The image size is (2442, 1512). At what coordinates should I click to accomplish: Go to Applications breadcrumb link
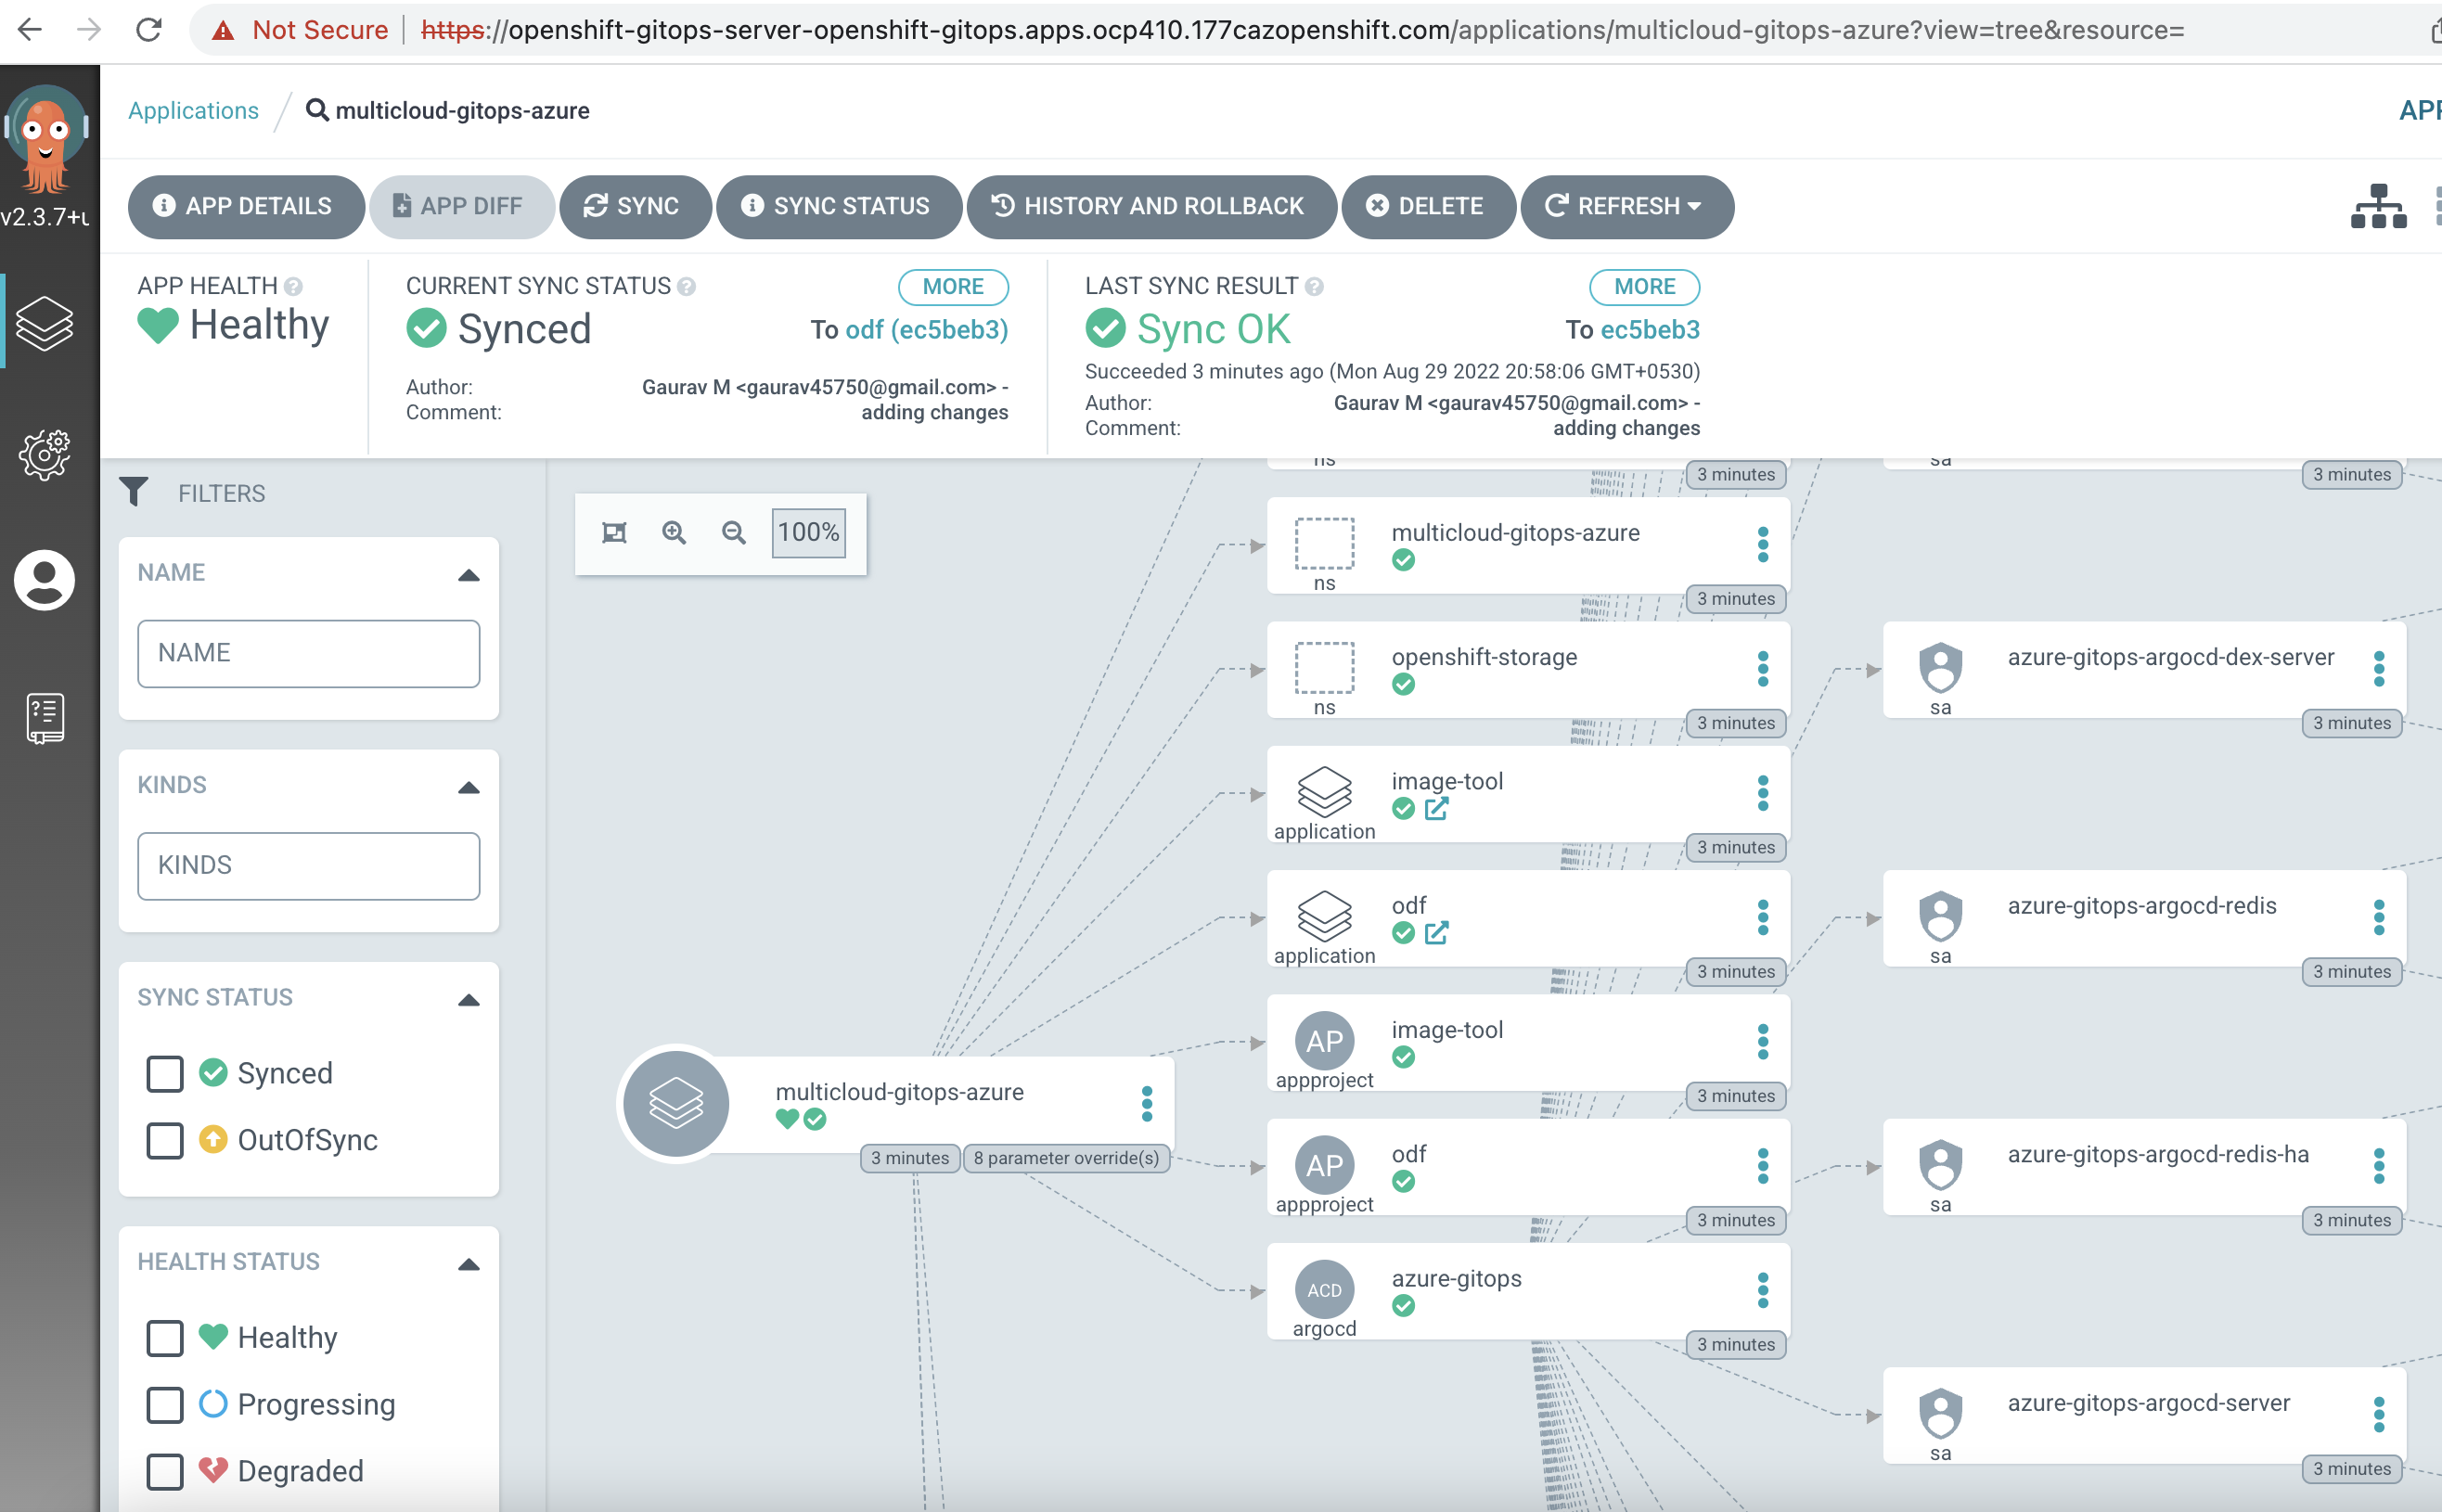pos(193,110)
